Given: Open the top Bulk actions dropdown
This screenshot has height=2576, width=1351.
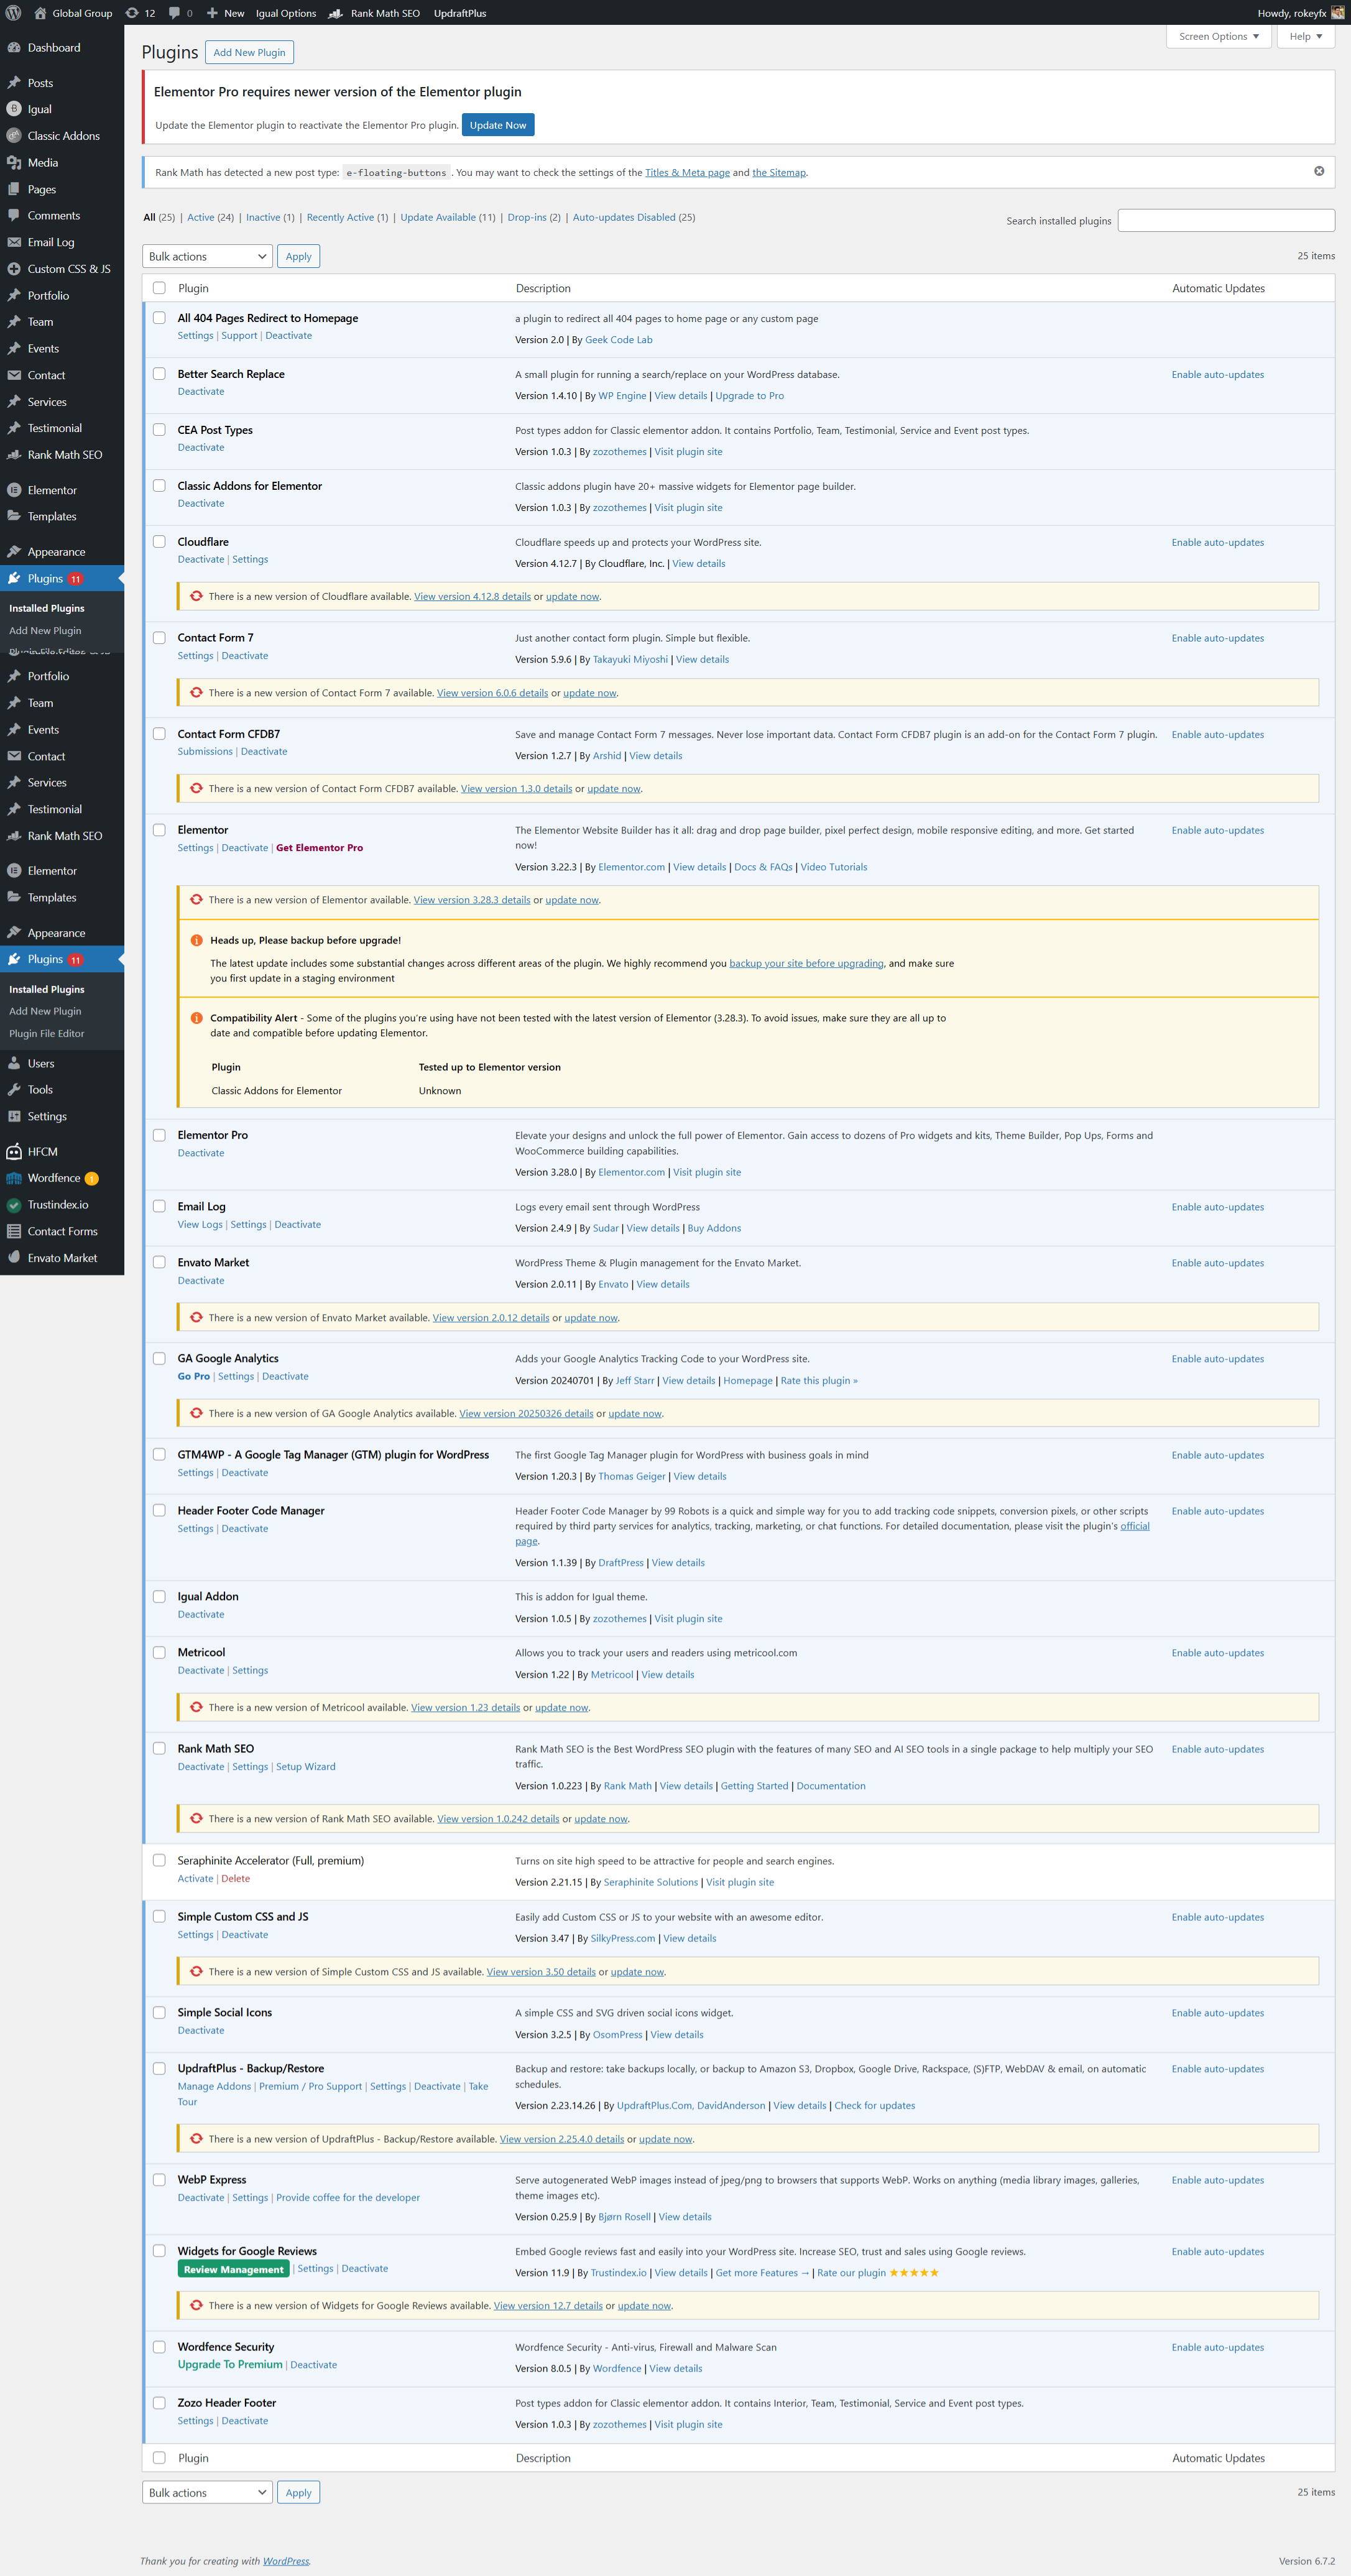Looking at the screenshot, I should [207, 256].
